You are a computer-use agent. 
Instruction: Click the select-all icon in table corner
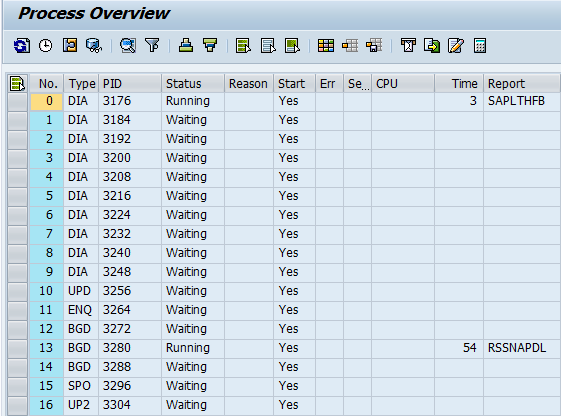(x=18, y=83)
